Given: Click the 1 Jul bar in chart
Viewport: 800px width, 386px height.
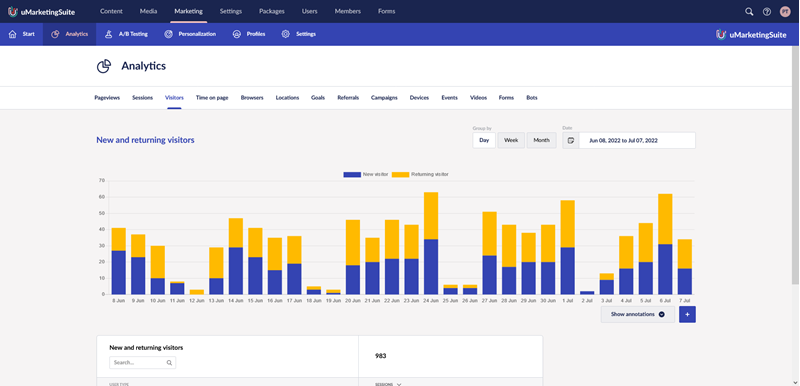Looking at the screenshot, I should (567, 247).
